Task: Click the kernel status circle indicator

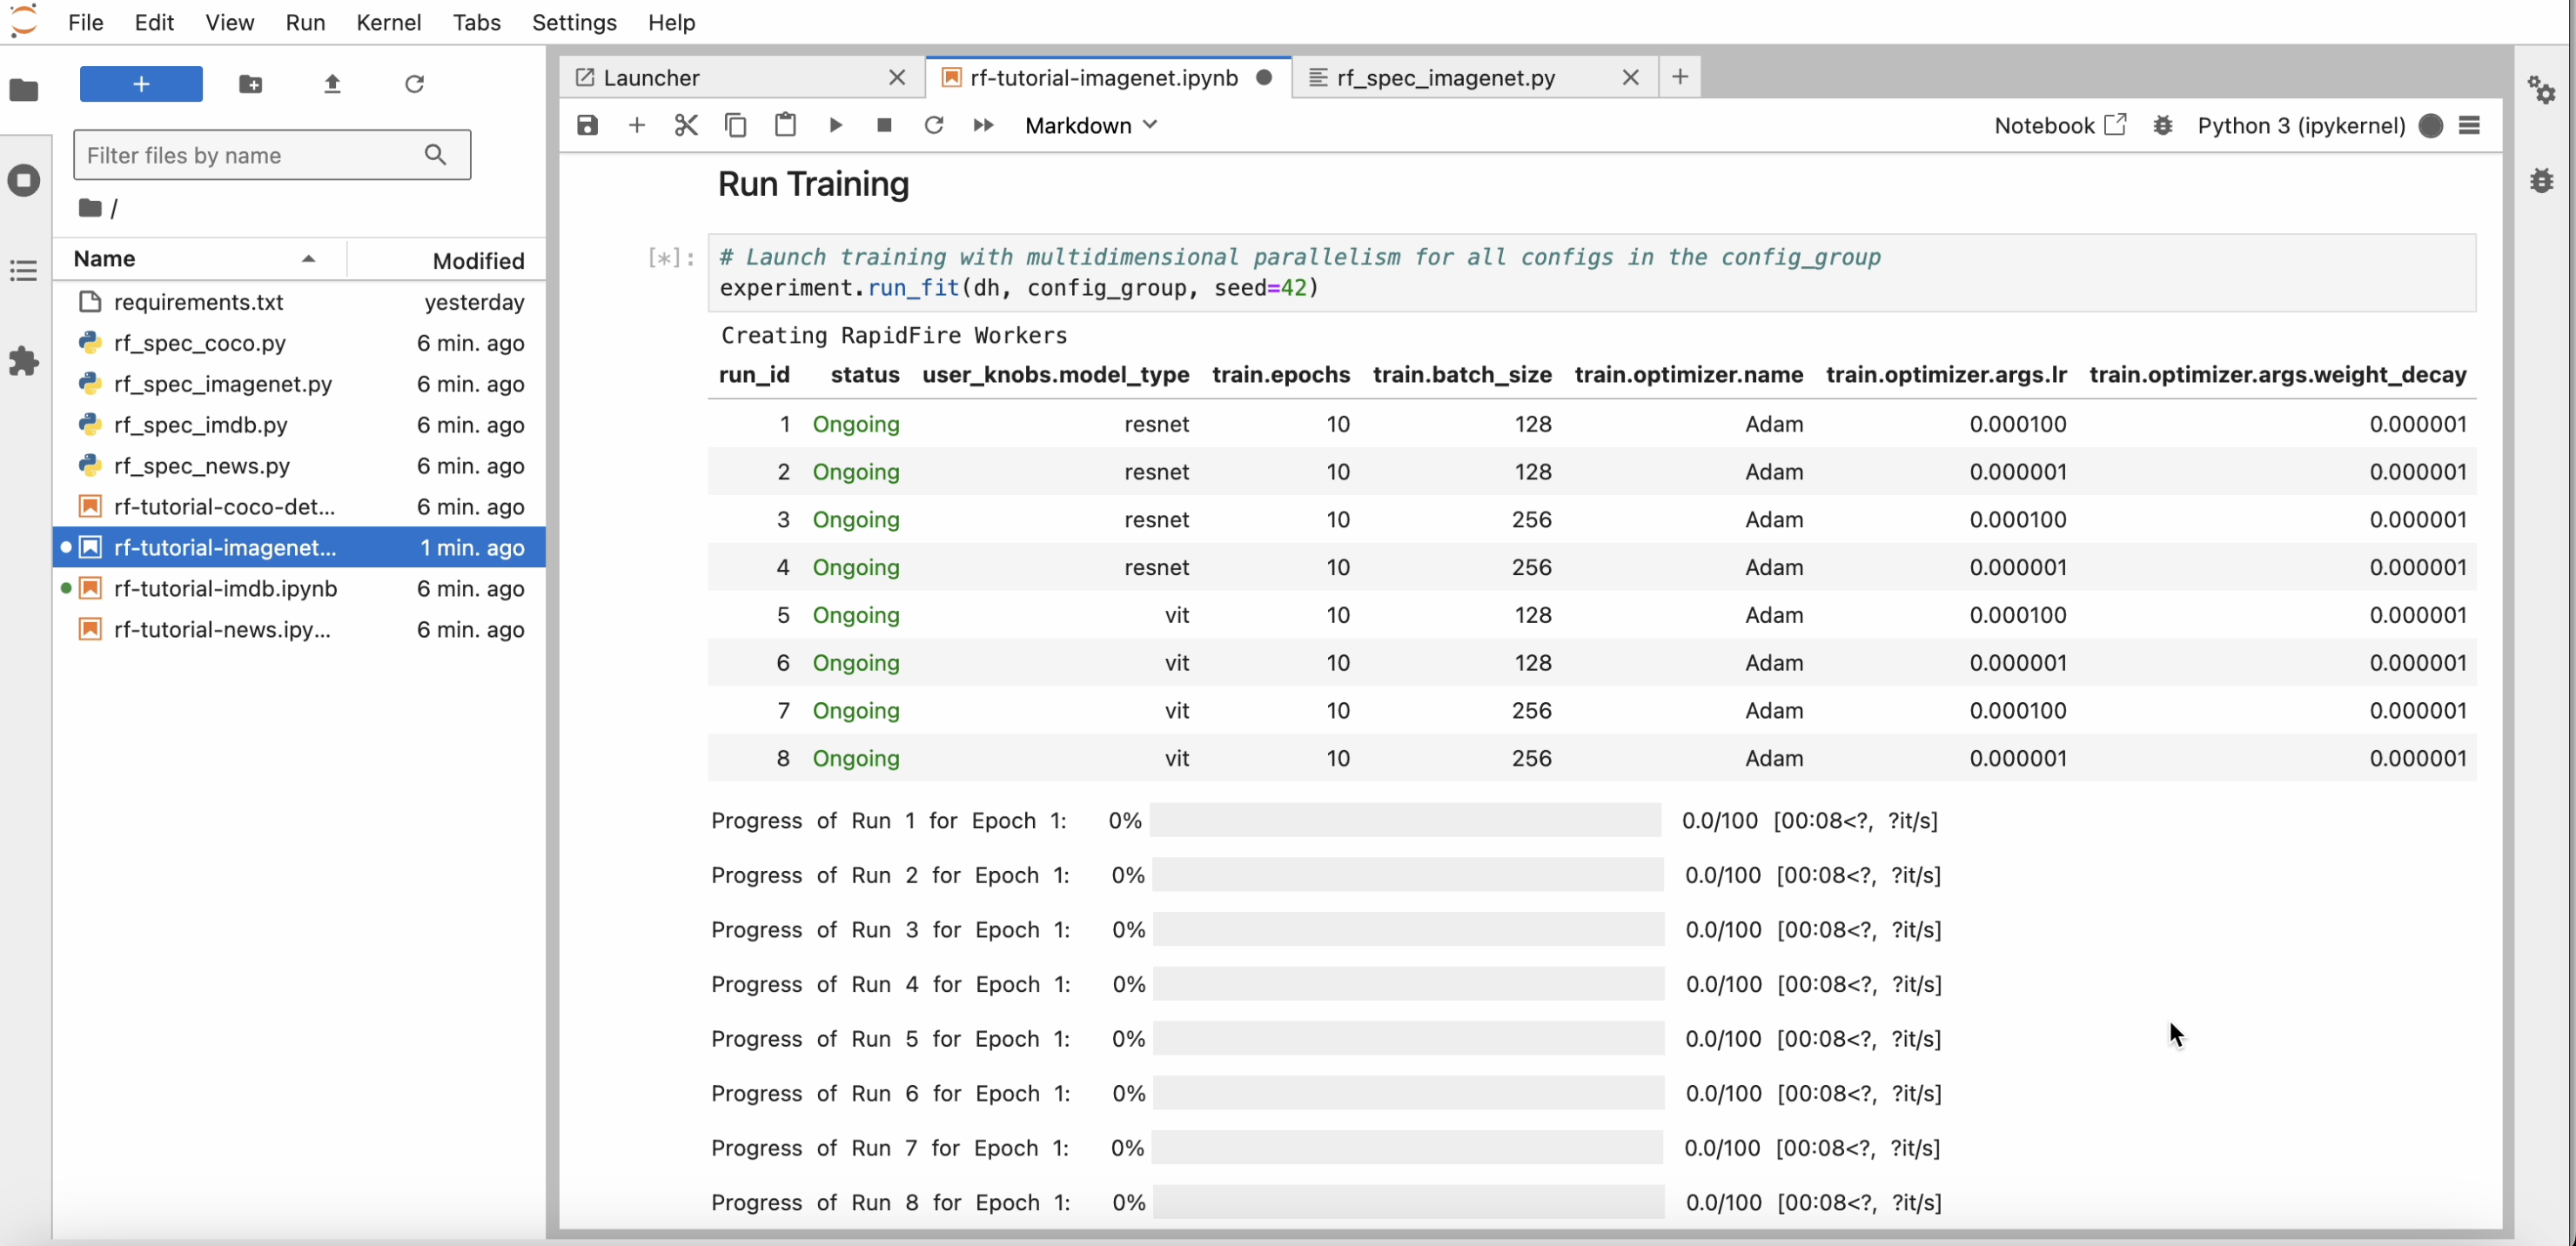Action: 2431,125
